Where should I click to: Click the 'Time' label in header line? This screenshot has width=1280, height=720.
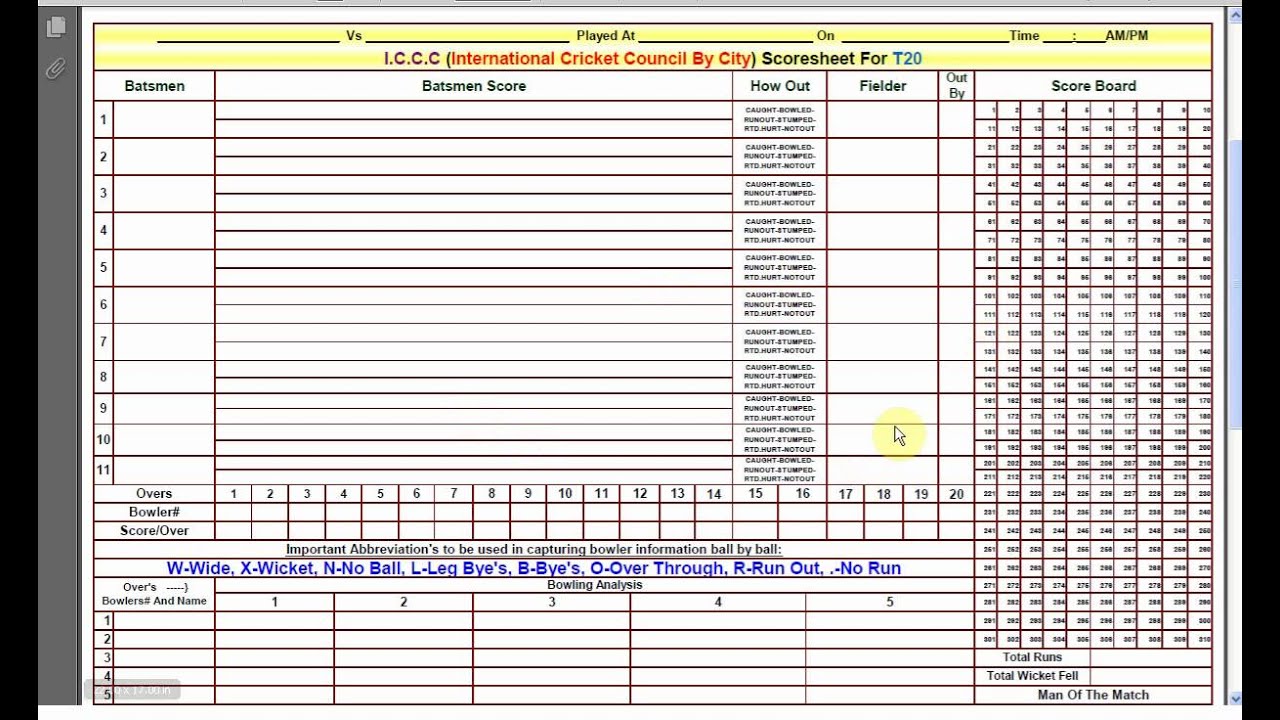point(1024,35)
